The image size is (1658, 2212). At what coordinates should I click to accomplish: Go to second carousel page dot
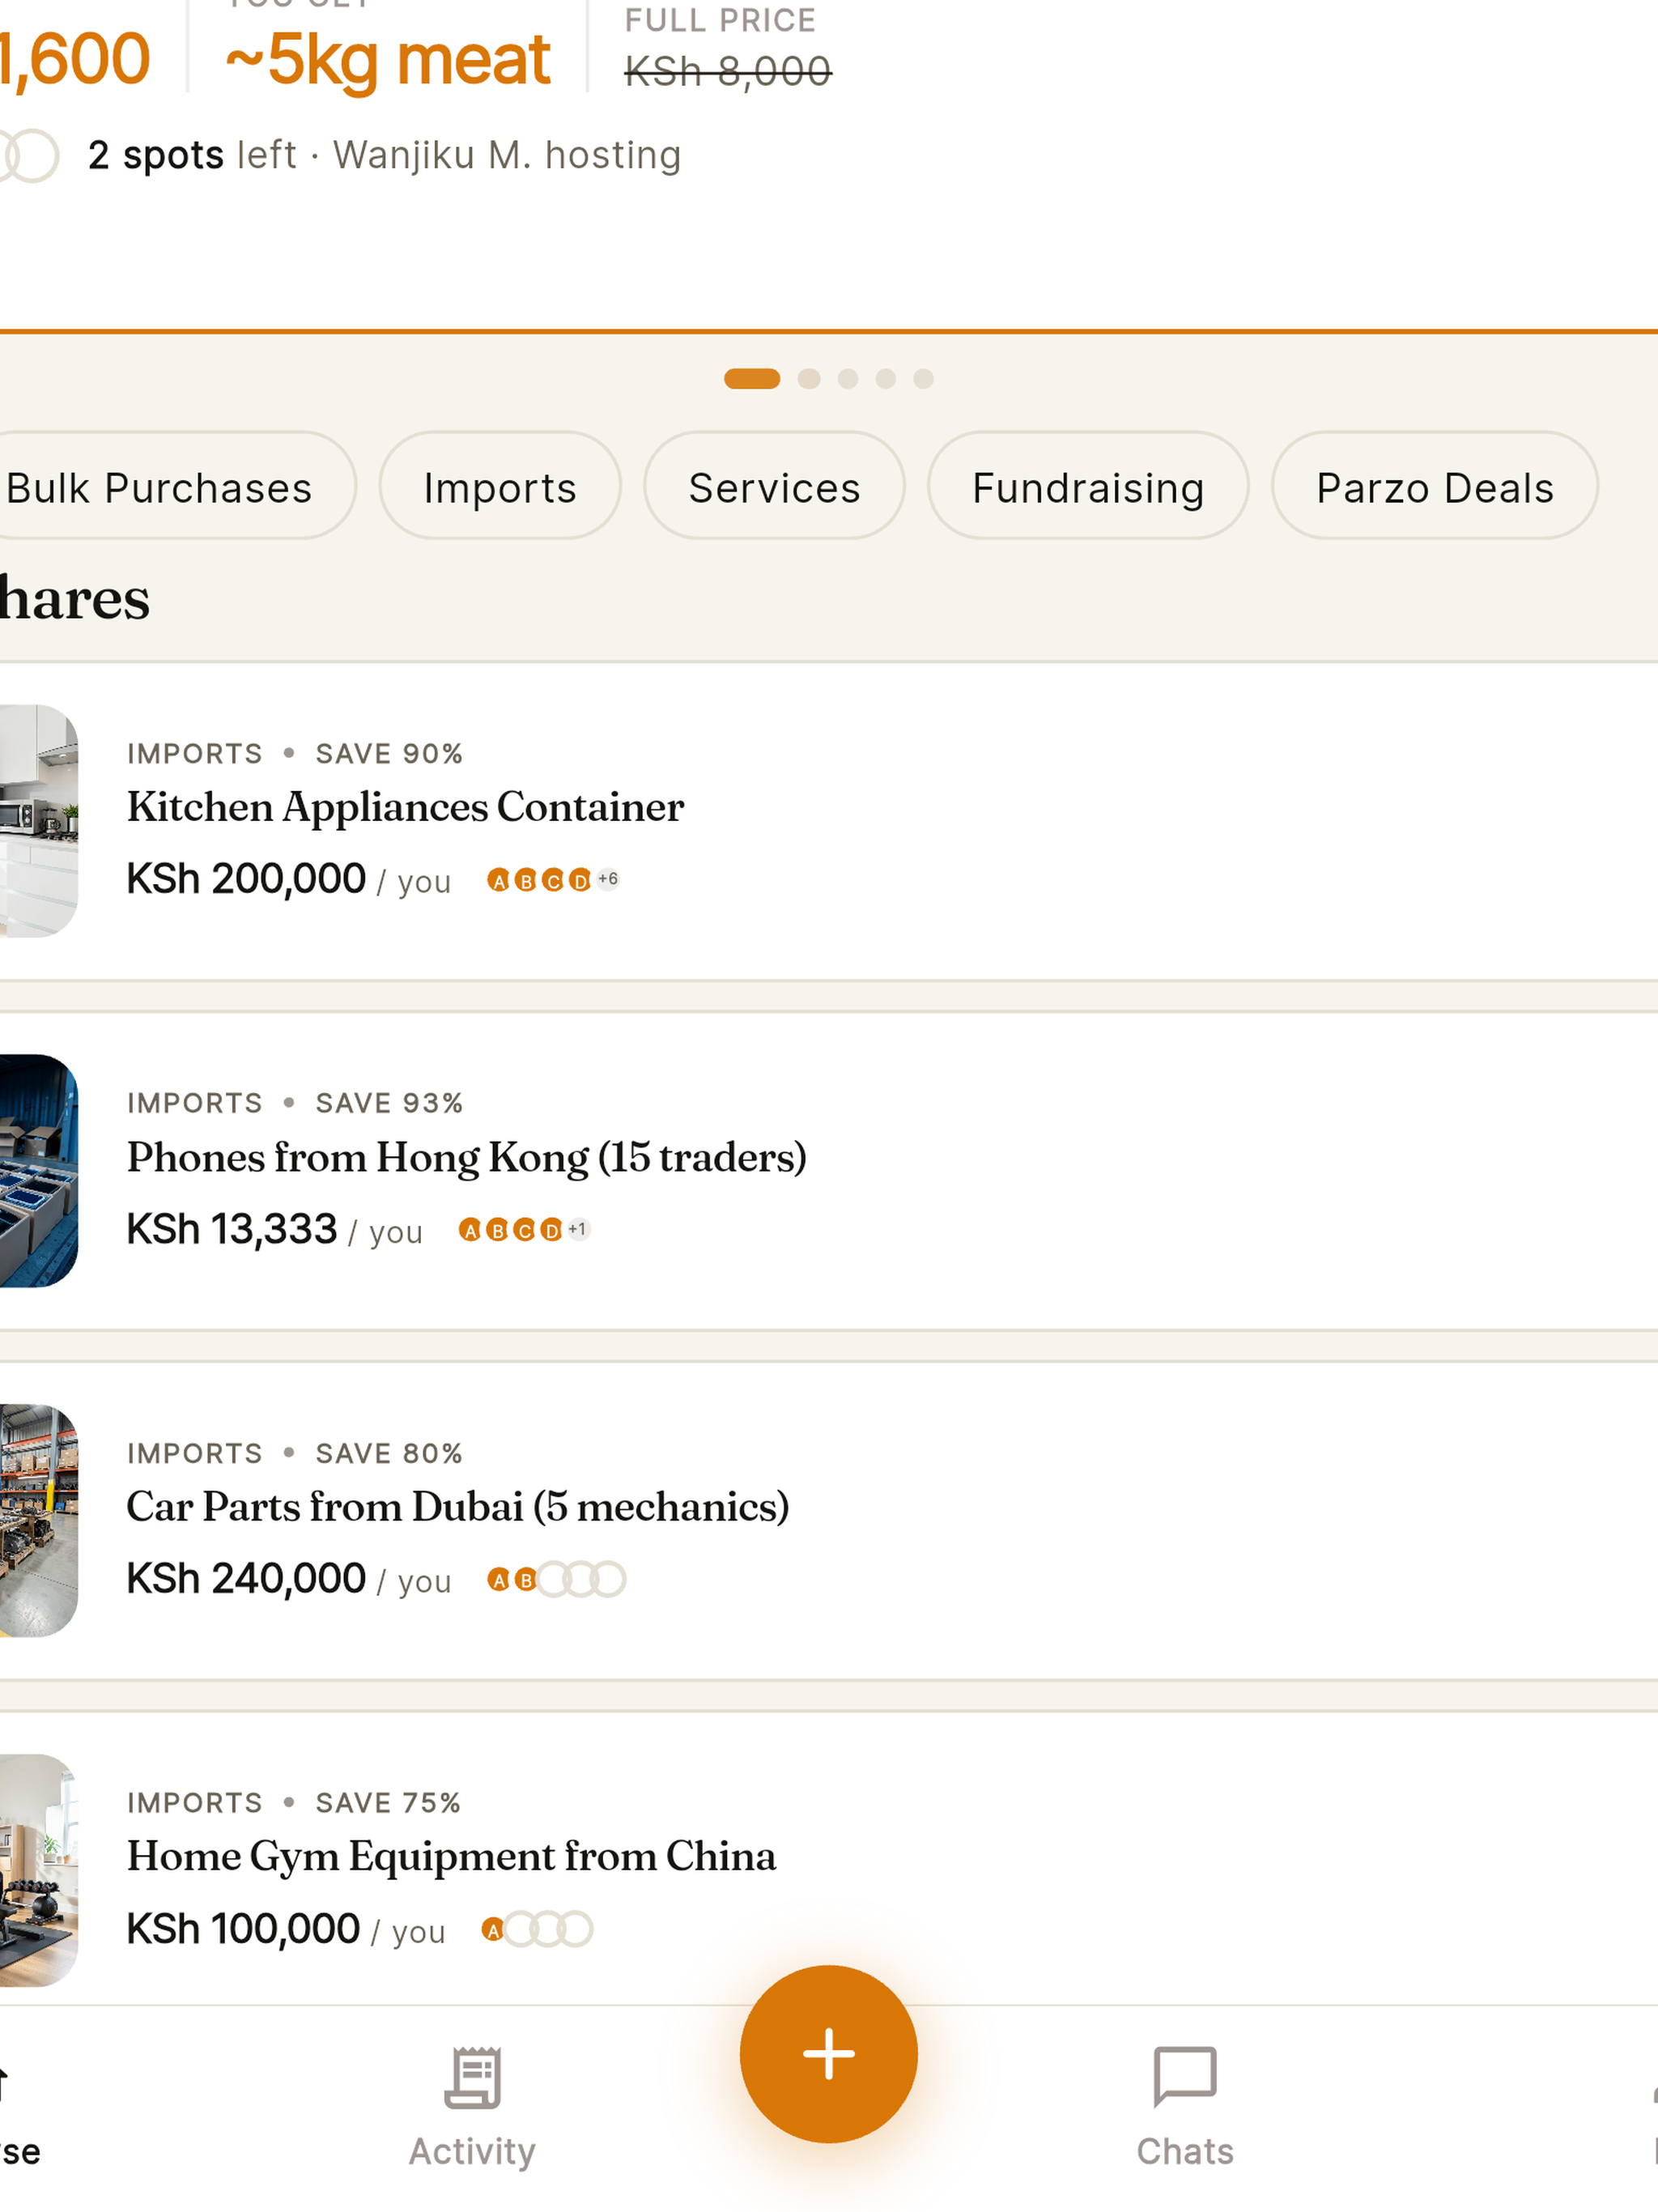[809, 378]
